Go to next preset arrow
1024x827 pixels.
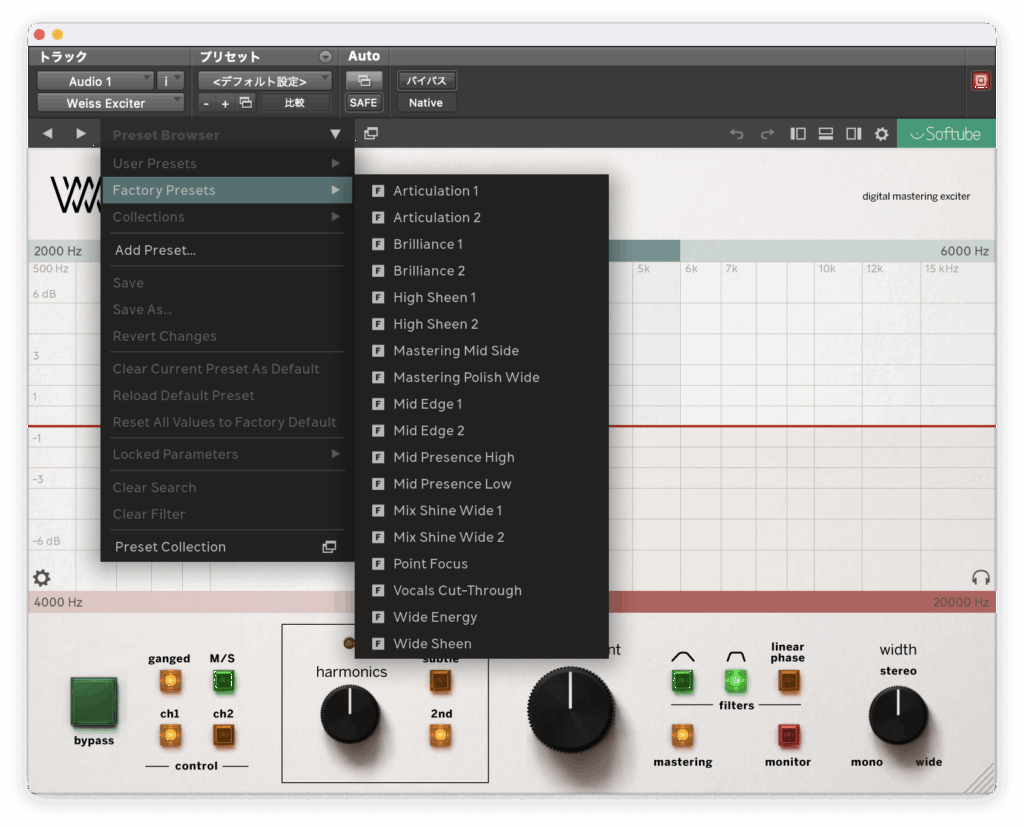point(81,133)
